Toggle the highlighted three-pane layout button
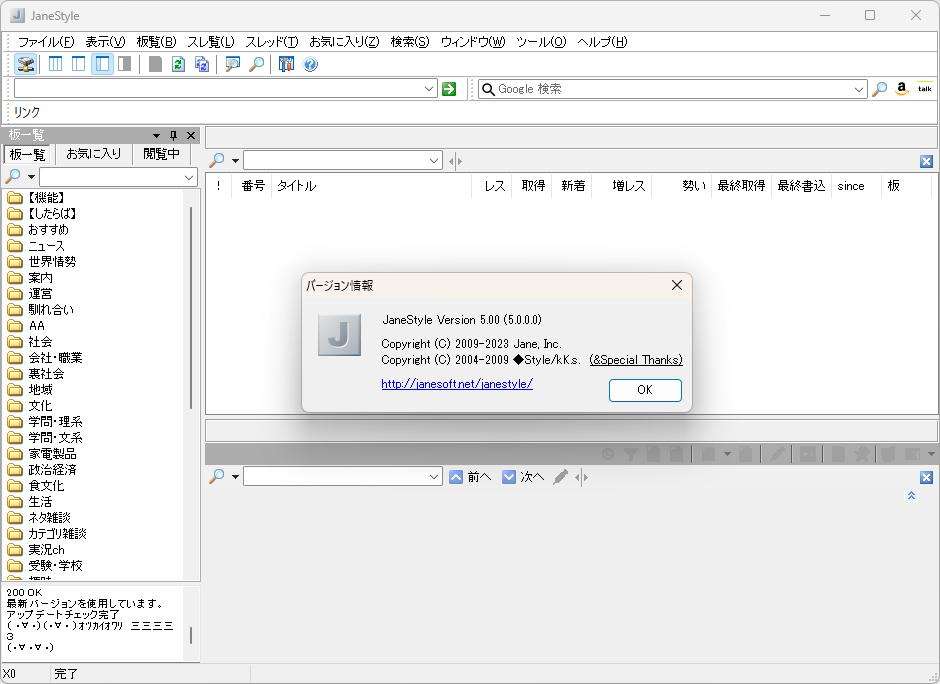Screen dimensions: 940x684 click(103, 64)
